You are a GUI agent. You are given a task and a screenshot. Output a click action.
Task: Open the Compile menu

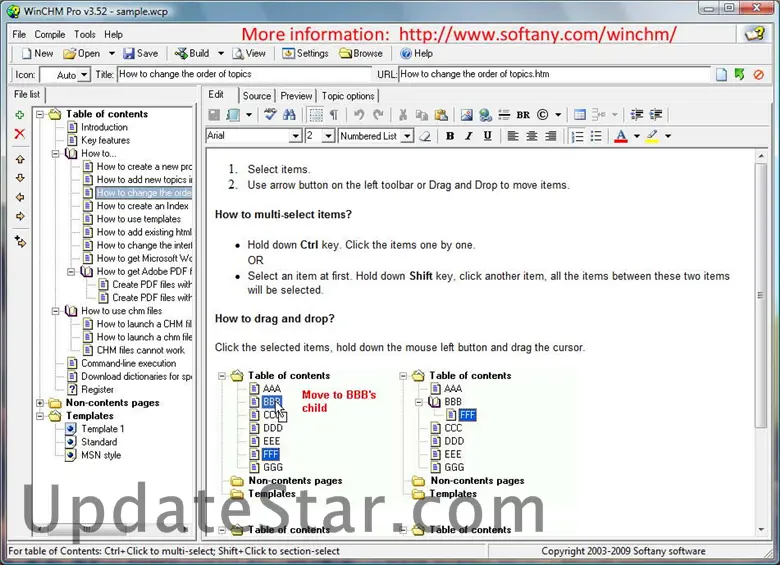coord(50,34)
